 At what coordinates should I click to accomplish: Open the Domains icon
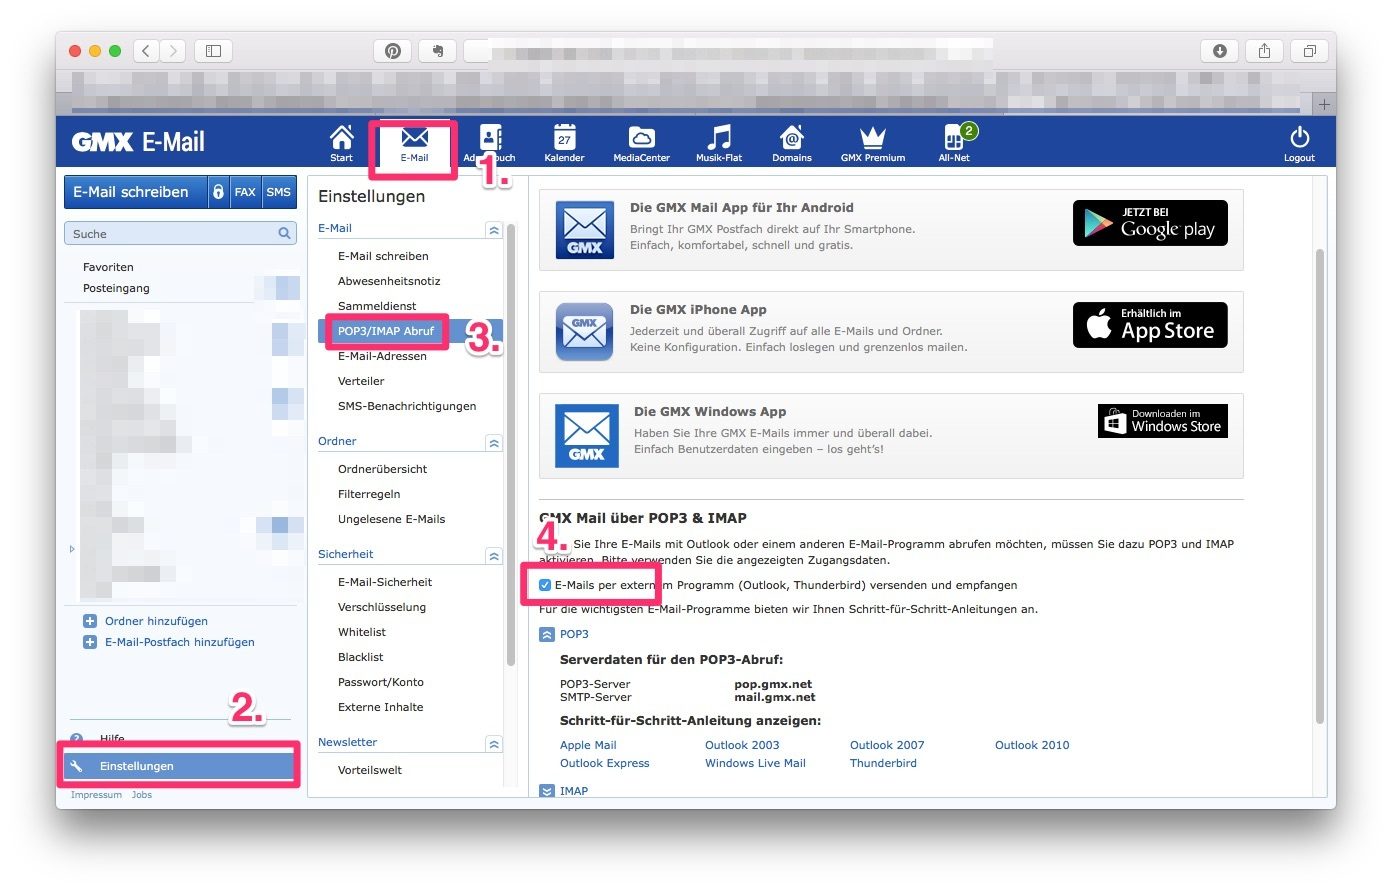pos(792,142)
